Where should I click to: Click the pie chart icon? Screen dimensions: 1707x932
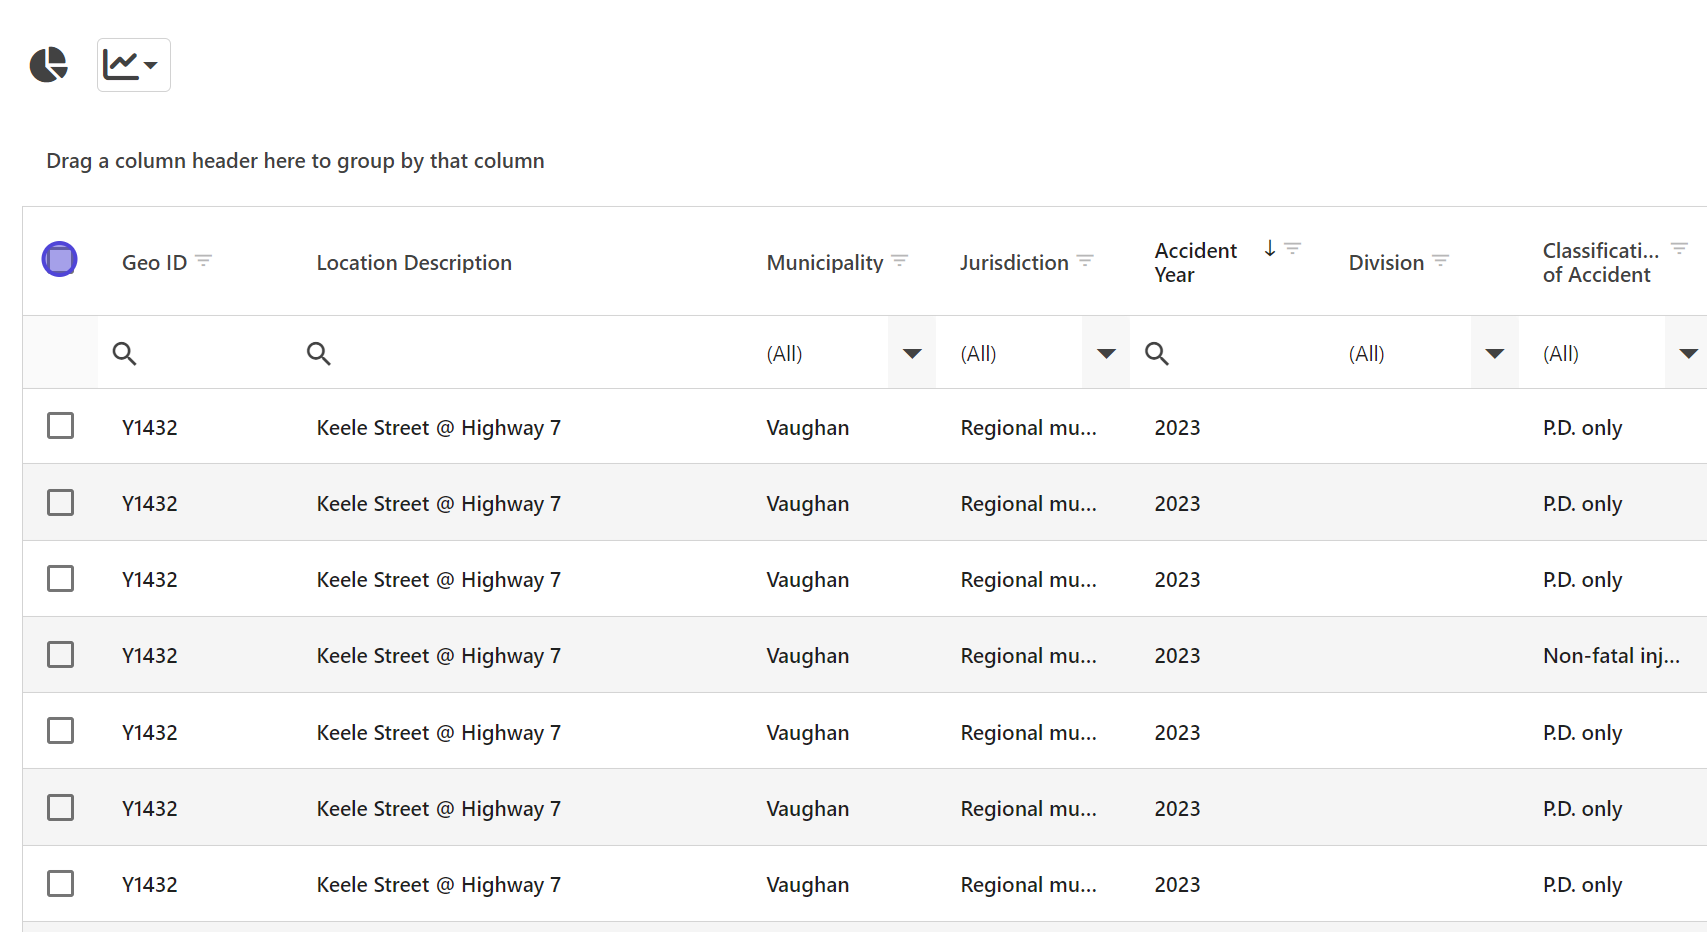tap(48, 65)
